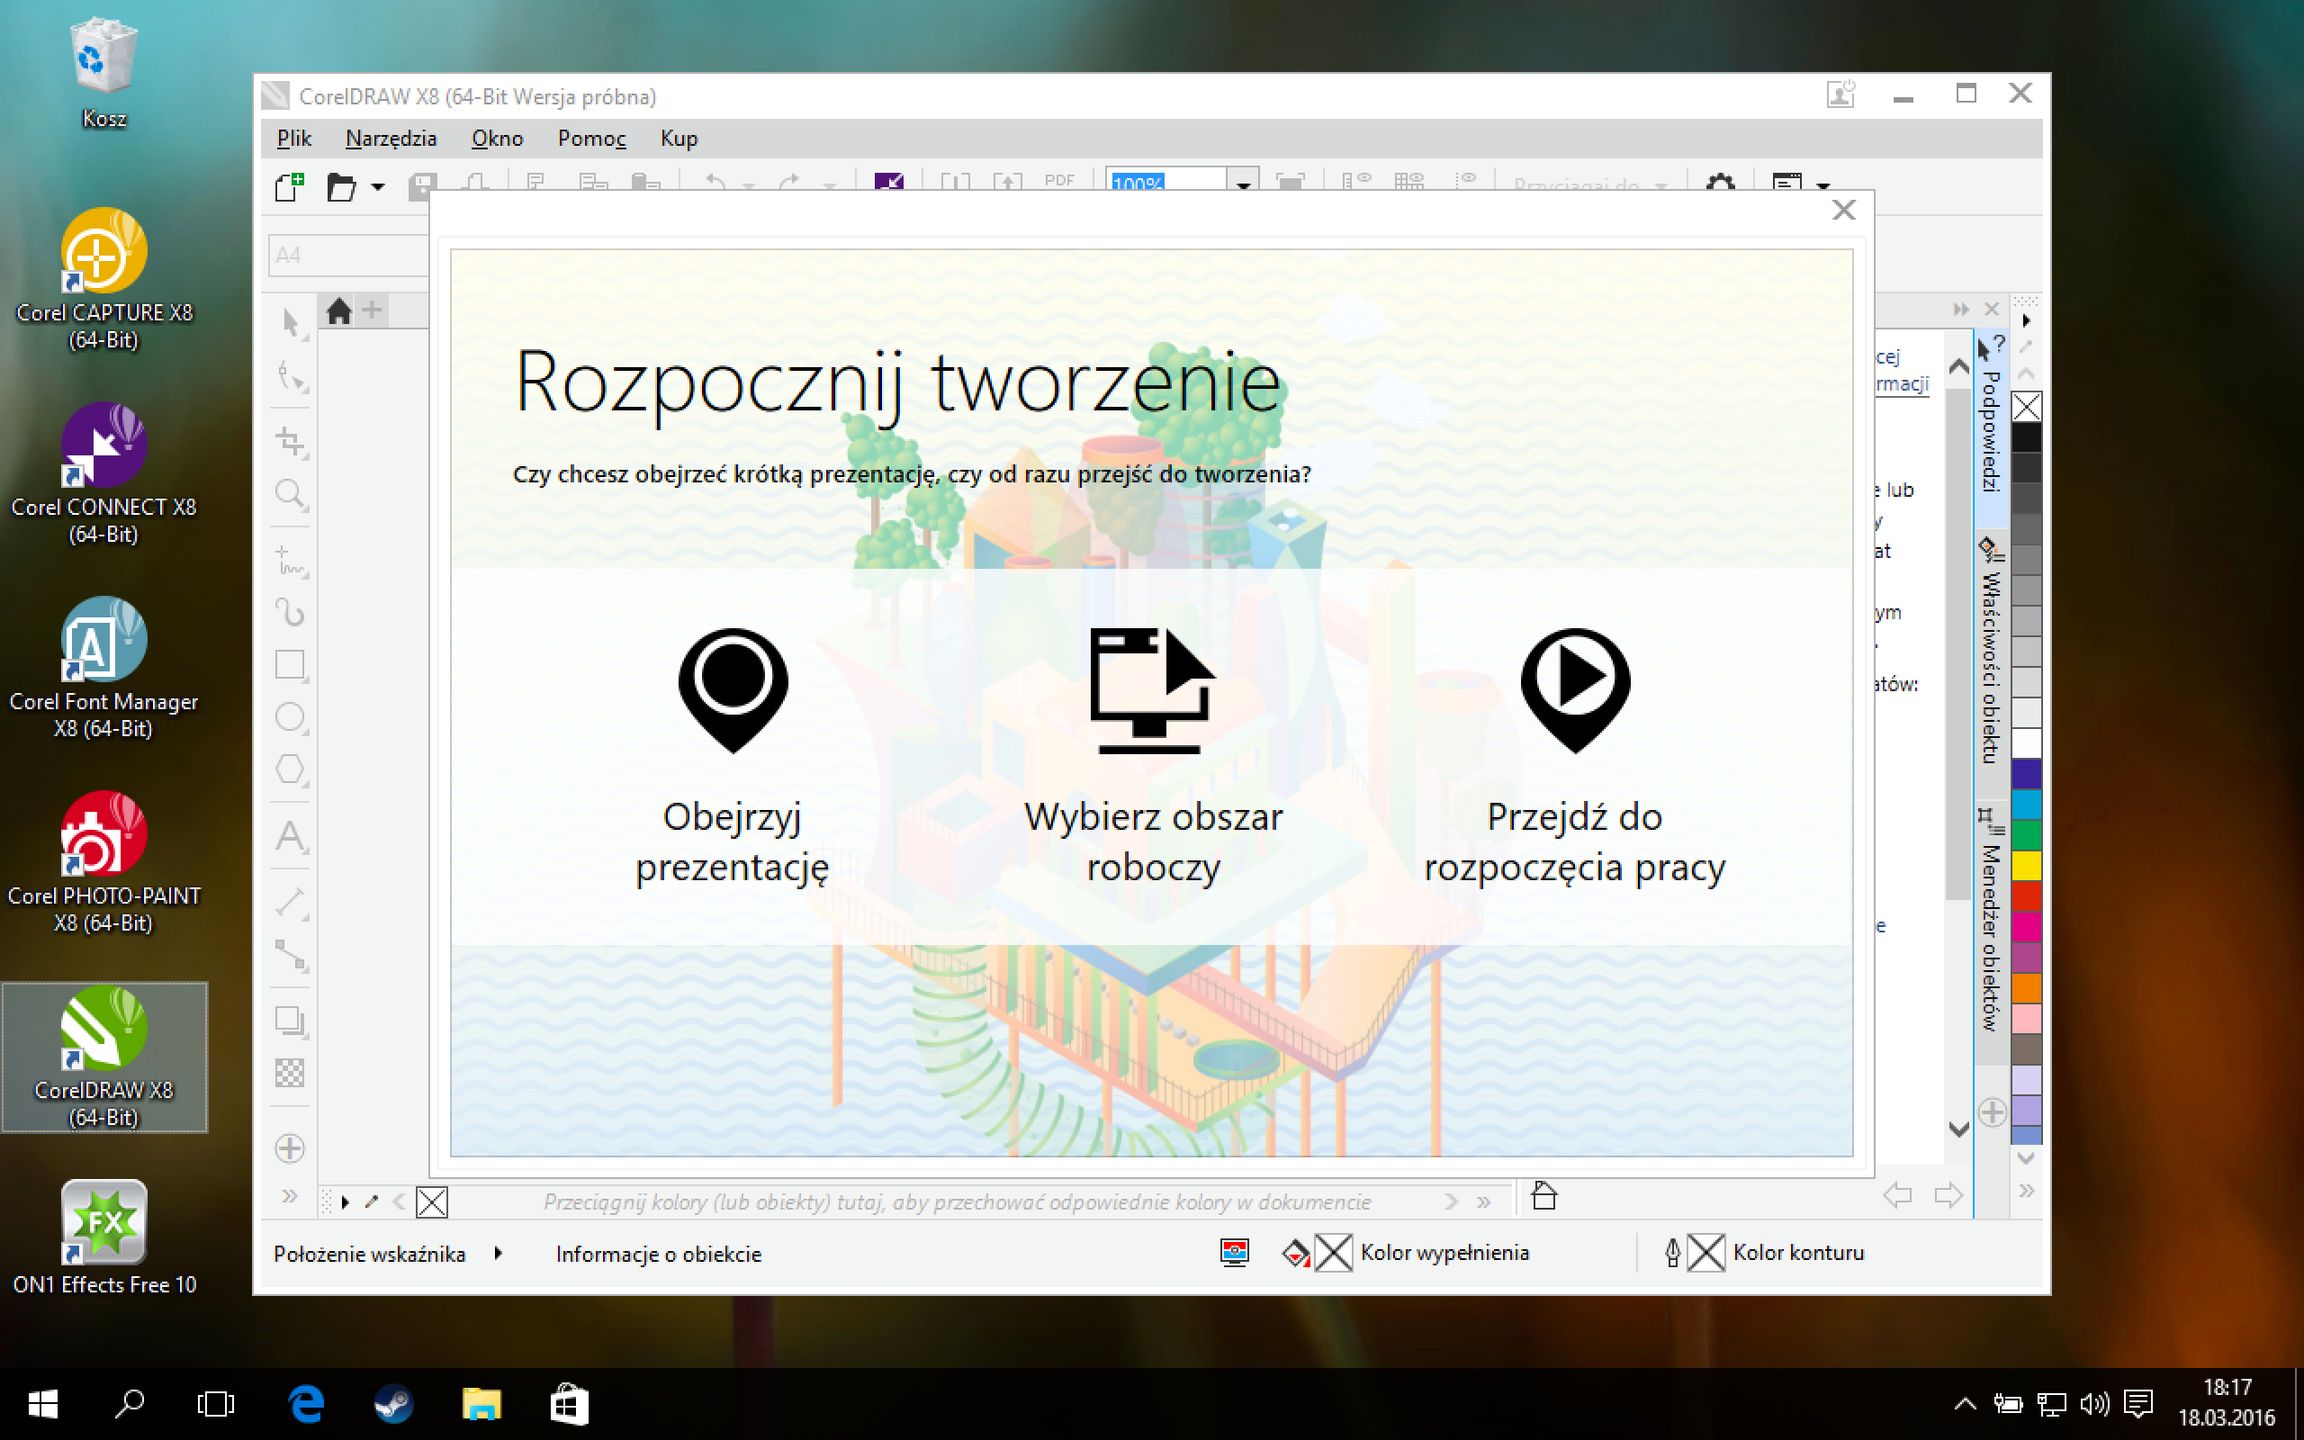The height and width of the screenshot is (1440, 2304).
Task: Expand Położenie wskaźnika arrow in status bar
Action: click(498, 1253)
